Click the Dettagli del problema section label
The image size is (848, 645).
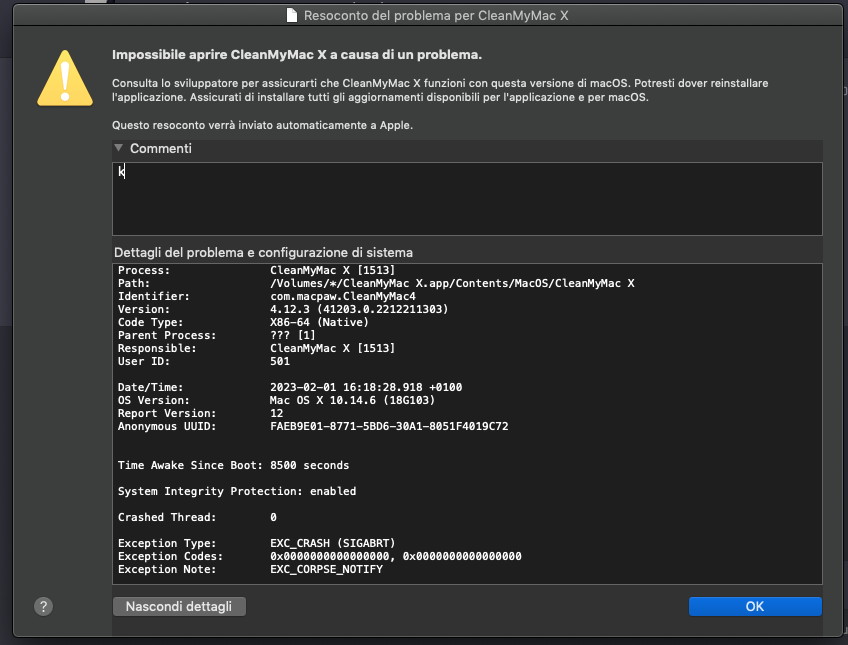coord(263,252)
